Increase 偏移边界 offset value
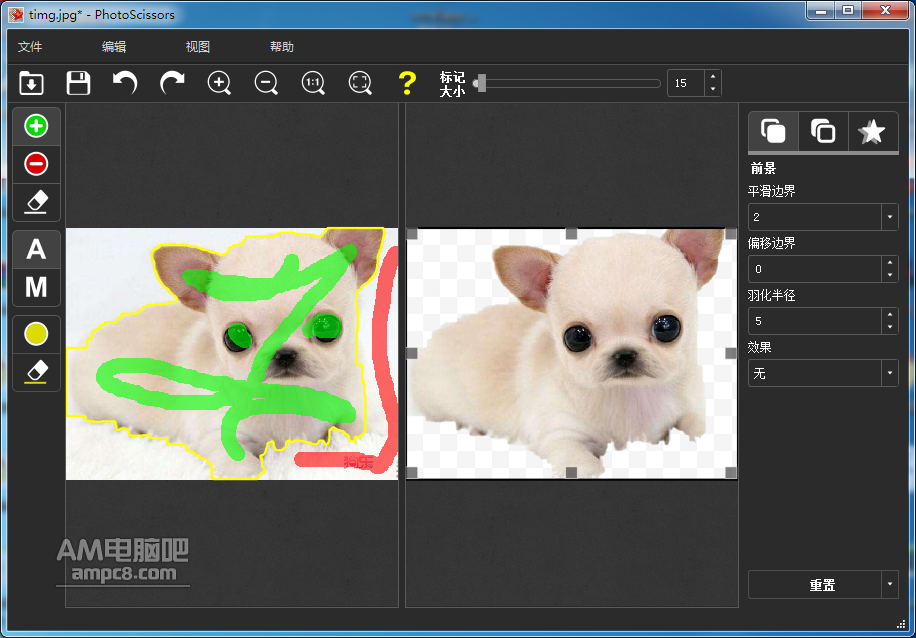Screen dimensions: 916x638 890,263
